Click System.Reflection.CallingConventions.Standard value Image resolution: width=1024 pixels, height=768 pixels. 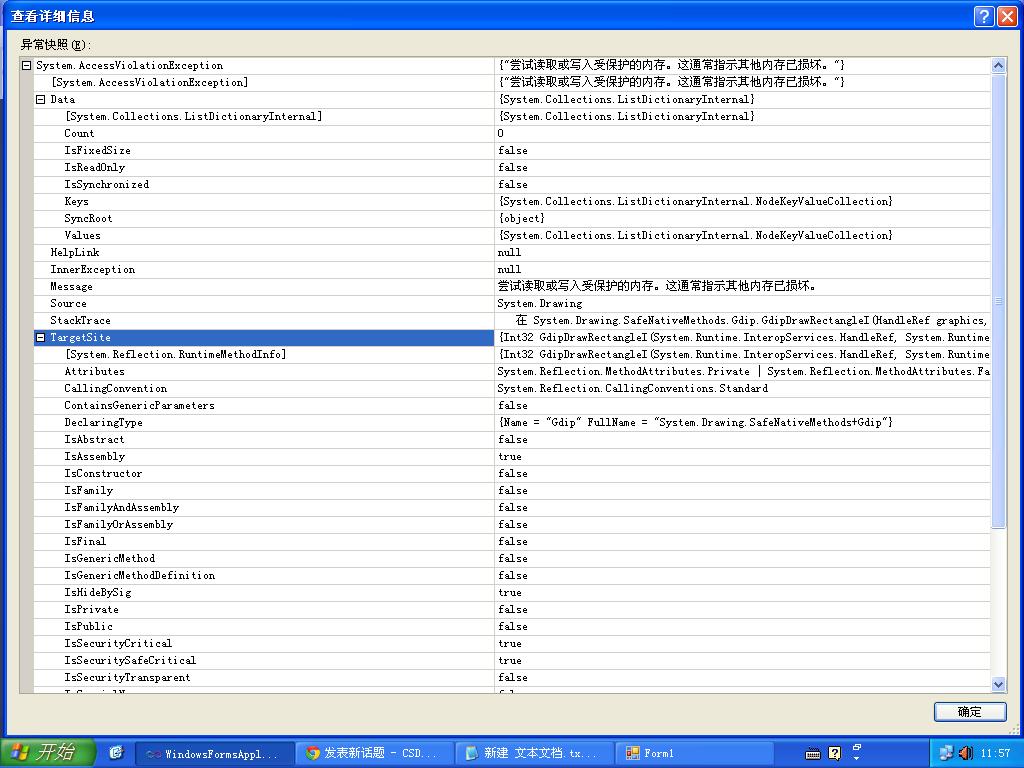pyautogui.click(x=632, y=389)
